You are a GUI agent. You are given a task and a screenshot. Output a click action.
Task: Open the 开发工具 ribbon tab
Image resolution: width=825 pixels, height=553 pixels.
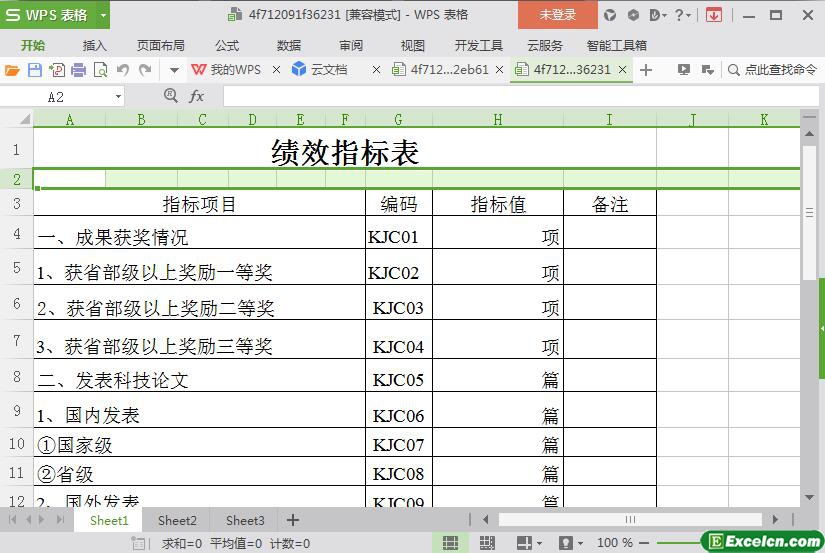tap(478, 46)
